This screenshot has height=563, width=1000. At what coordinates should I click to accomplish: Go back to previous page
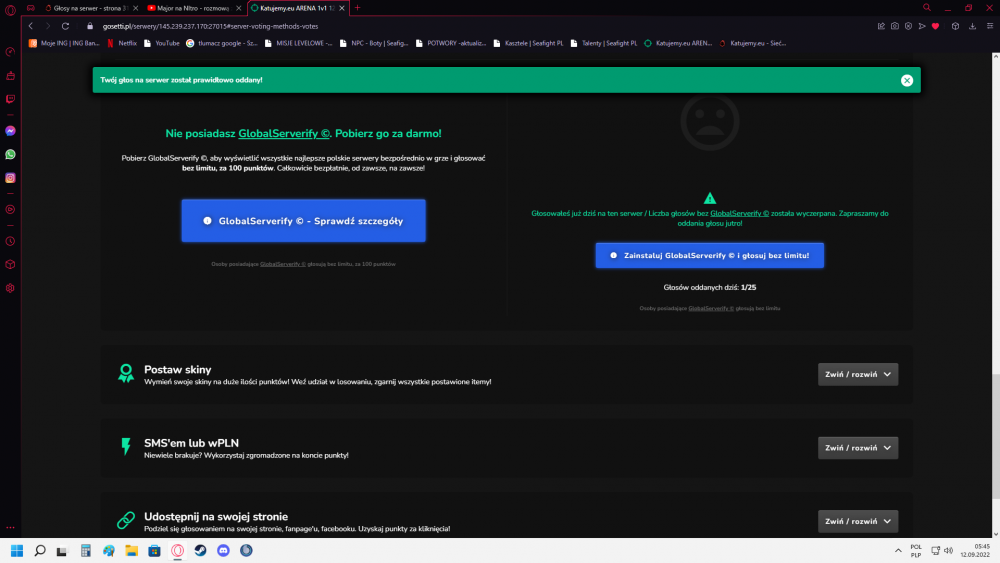click(x=31, y=26)
